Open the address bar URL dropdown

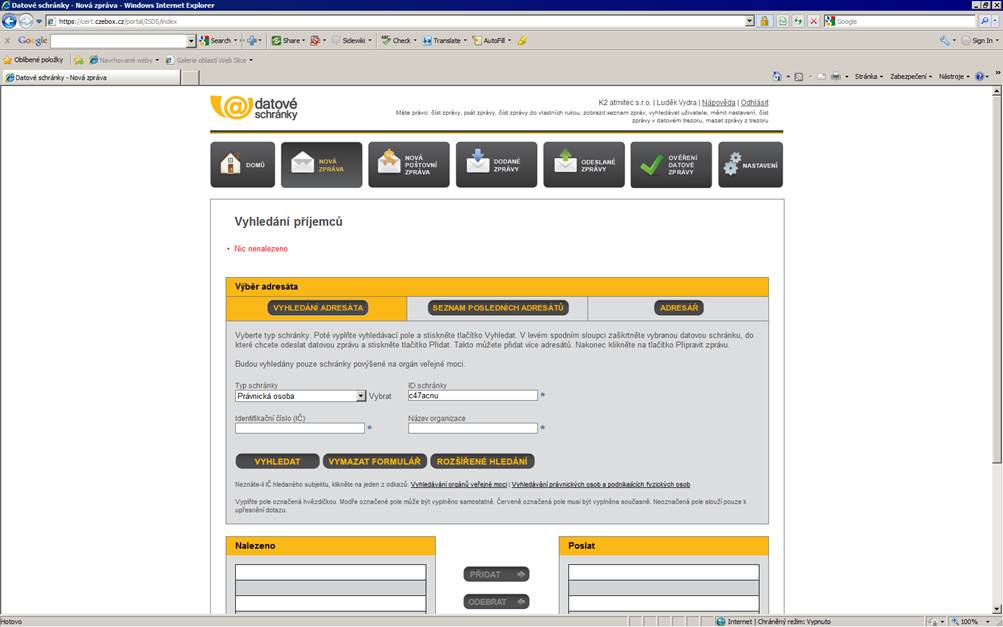tap(750, 21)
